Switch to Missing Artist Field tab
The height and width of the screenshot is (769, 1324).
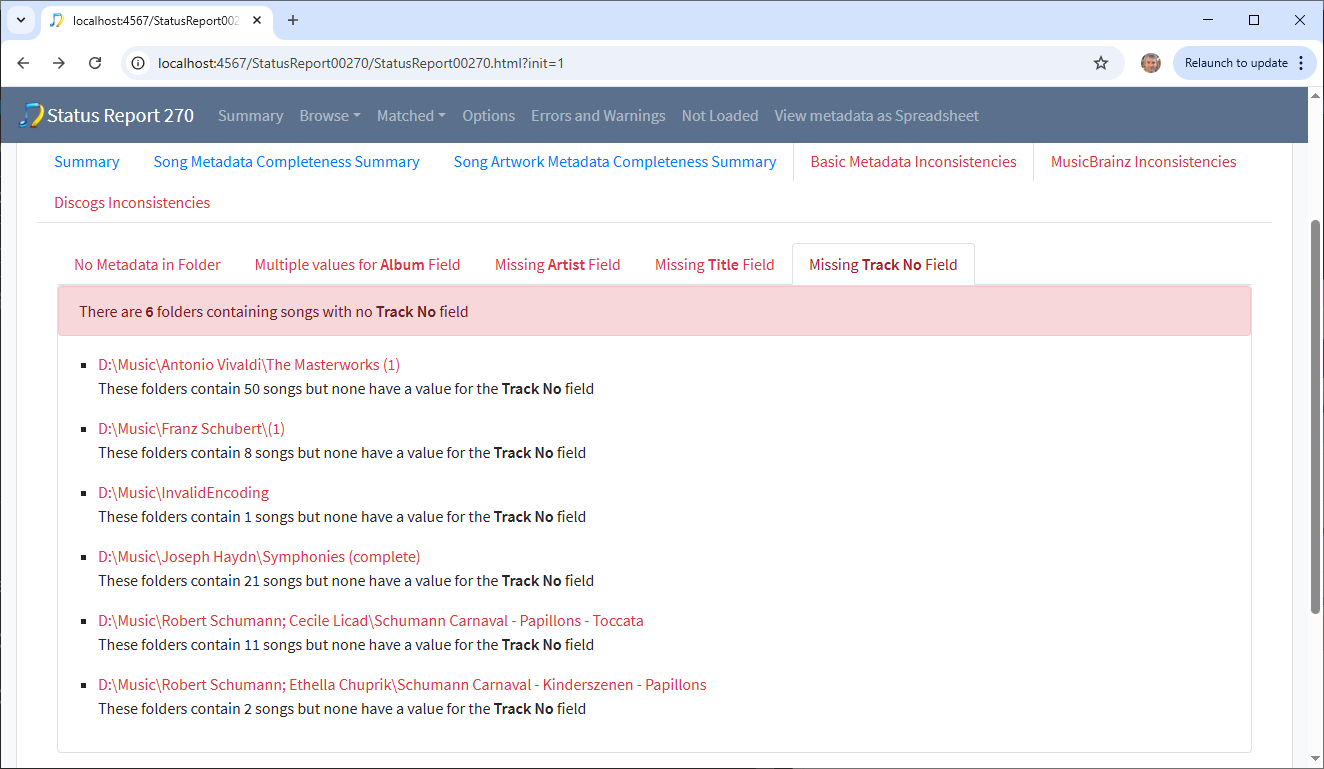(x=557, y=265)
